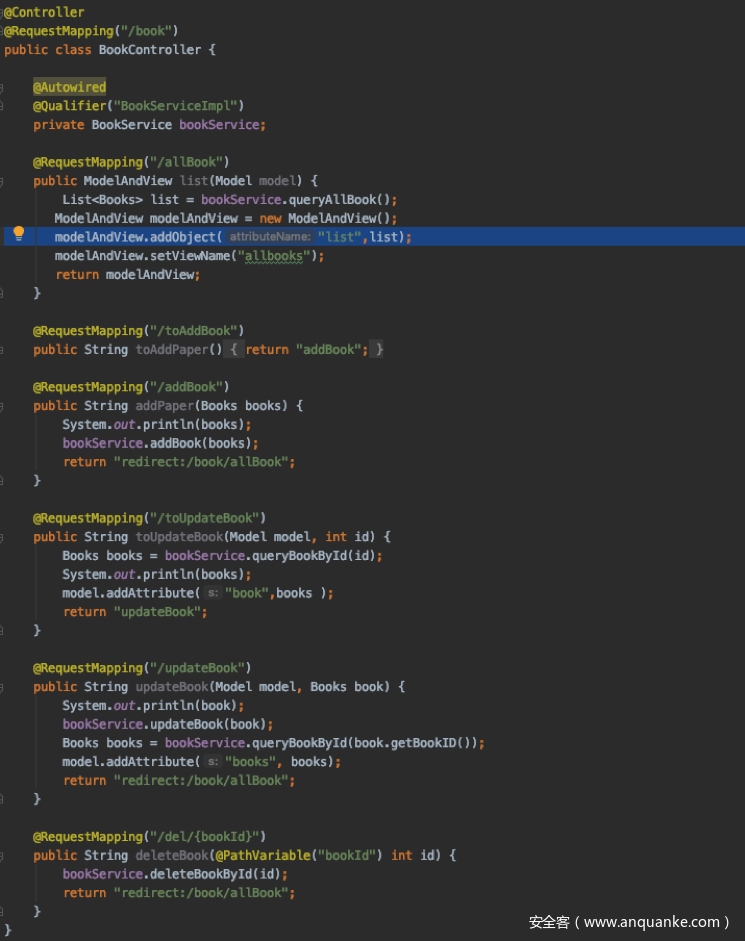Fold the deleteBook method from gutter
Screen dimensions: 745x941
point(3,855)
